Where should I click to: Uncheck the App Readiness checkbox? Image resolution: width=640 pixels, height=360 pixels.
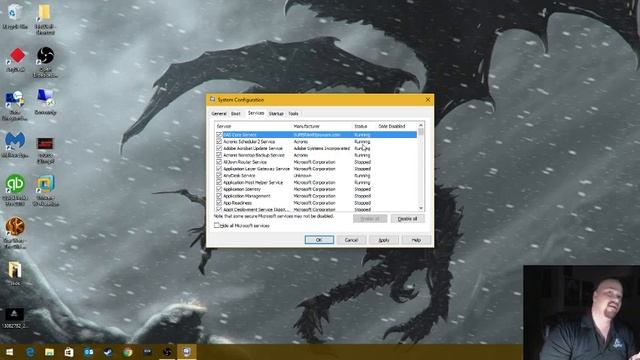tap(219, 202)
